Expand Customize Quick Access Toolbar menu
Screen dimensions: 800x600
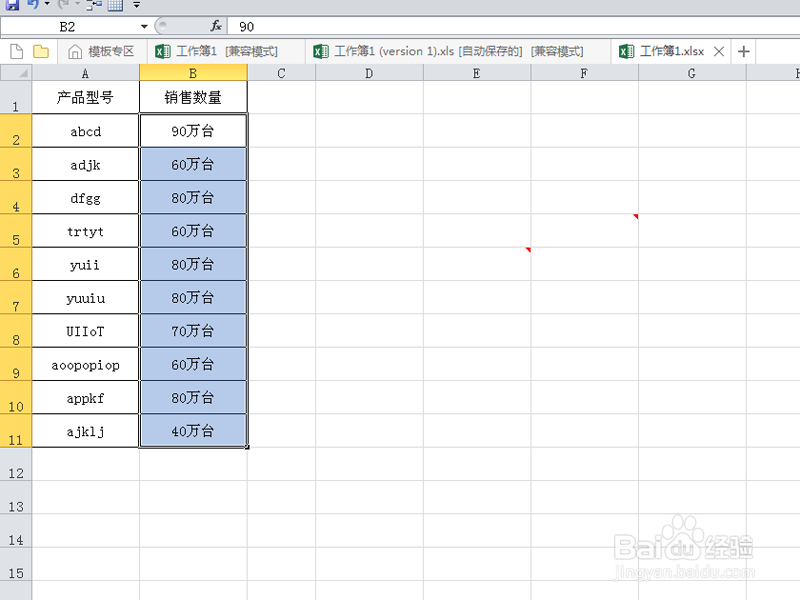pyautogui.click(x=136, y=5)
